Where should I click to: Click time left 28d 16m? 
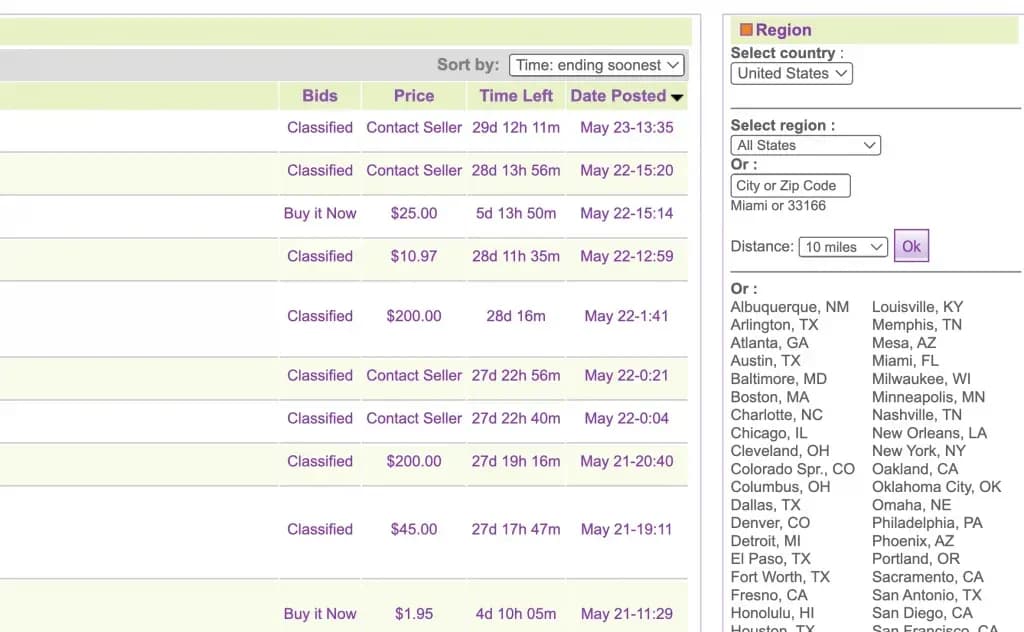point(515,316)
